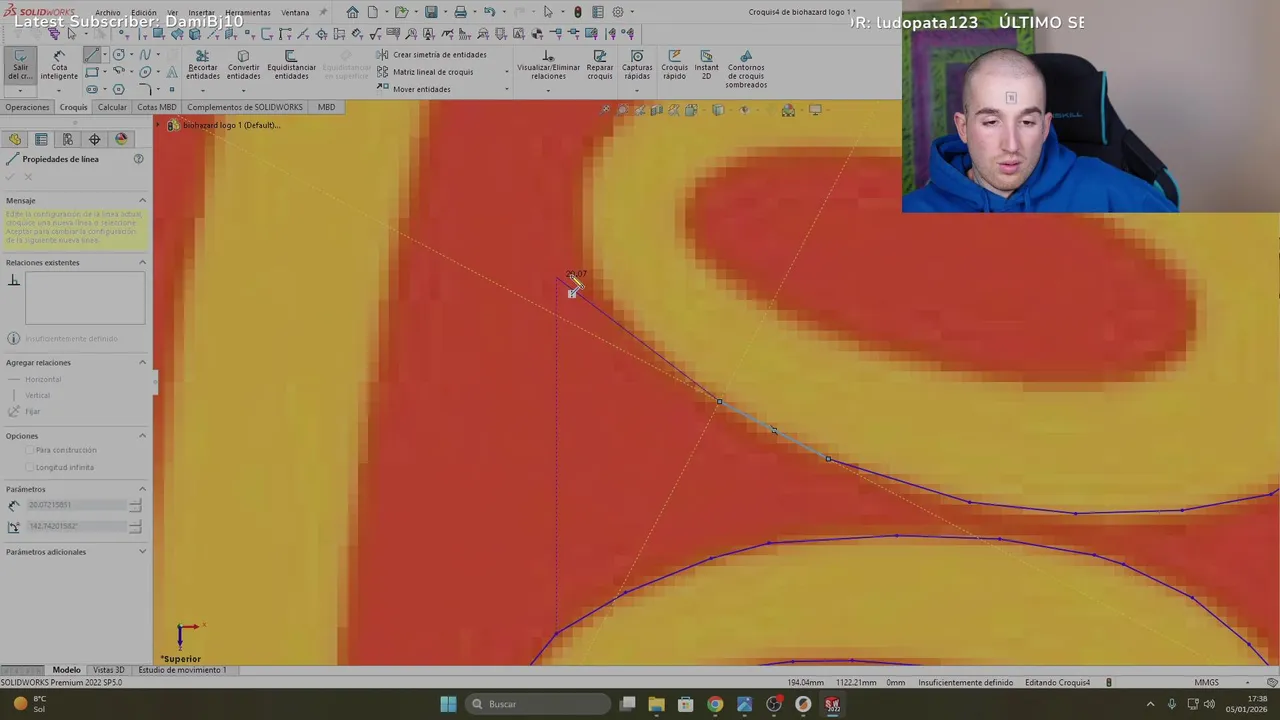The height and width of the screenshot is (720, 1280).
Task: Toggle Para construcción checkbox
Action: (x=30, y=450)
